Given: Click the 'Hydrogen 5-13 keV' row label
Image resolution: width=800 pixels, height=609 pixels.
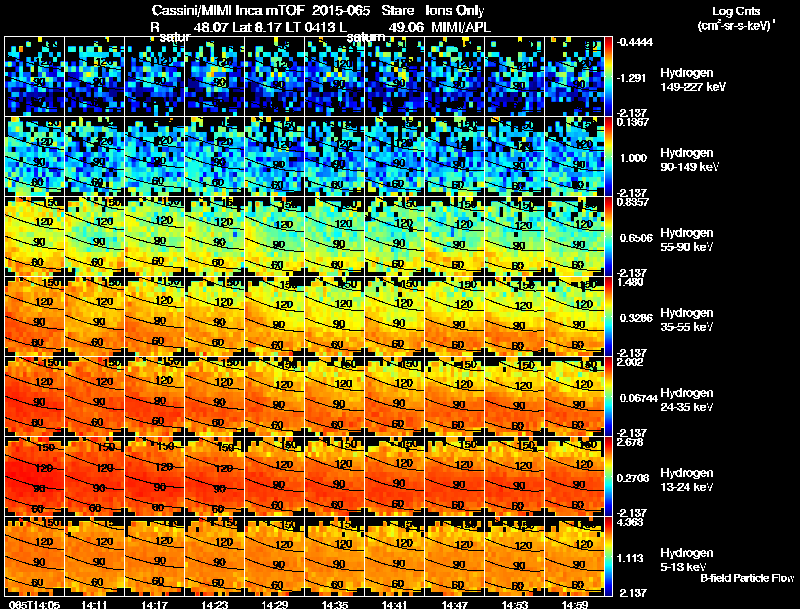Looking at the screenshot, I should [x=687, y=560].
